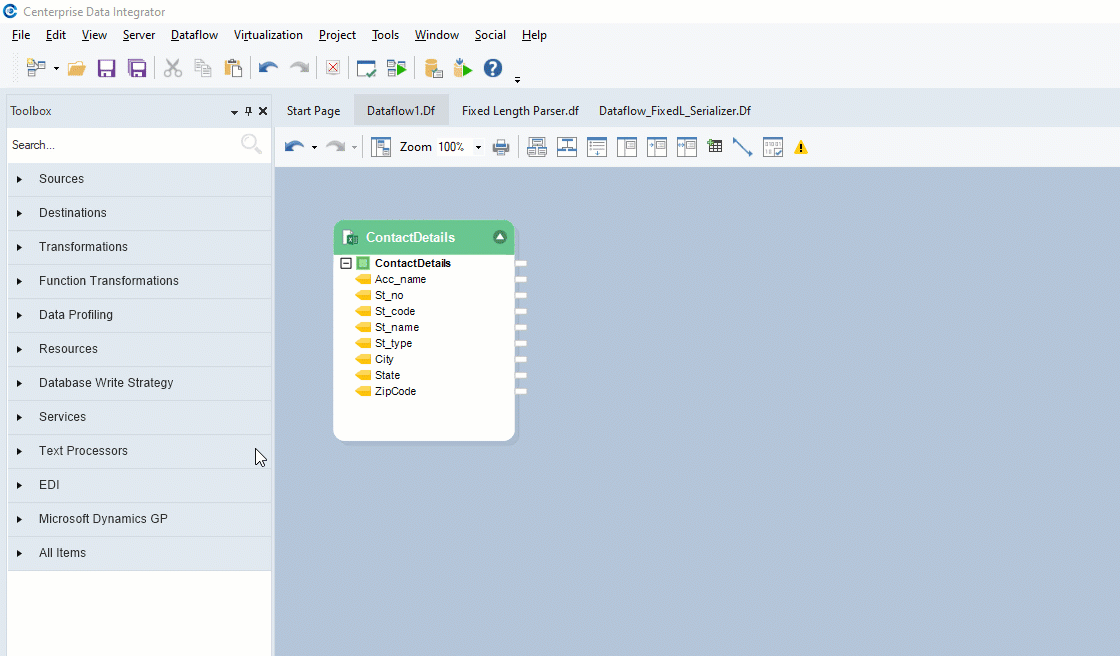Viewport: 1120px width, 656px height.
Task: Collapse the ContactDetails object with header arrow
Action: [500, 237]
